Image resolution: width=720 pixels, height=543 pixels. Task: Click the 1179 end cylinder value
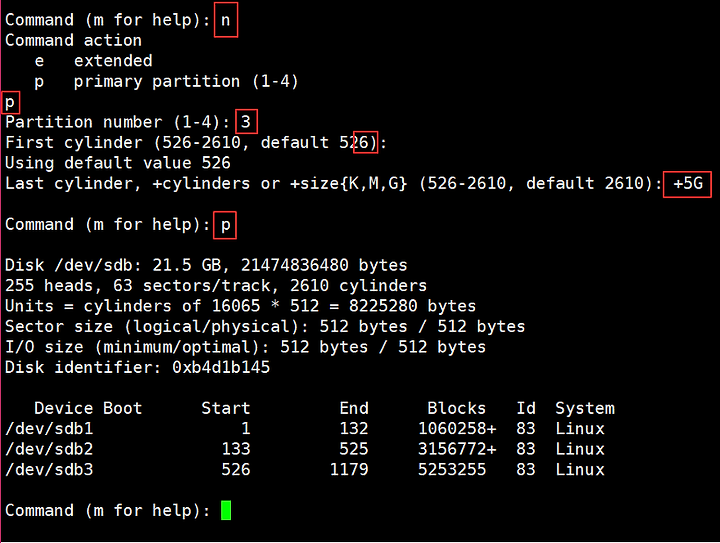(349, 470)
